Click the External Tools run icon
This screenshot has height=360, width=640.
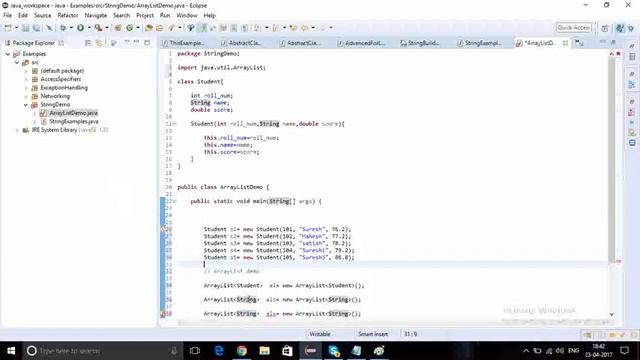98,28
